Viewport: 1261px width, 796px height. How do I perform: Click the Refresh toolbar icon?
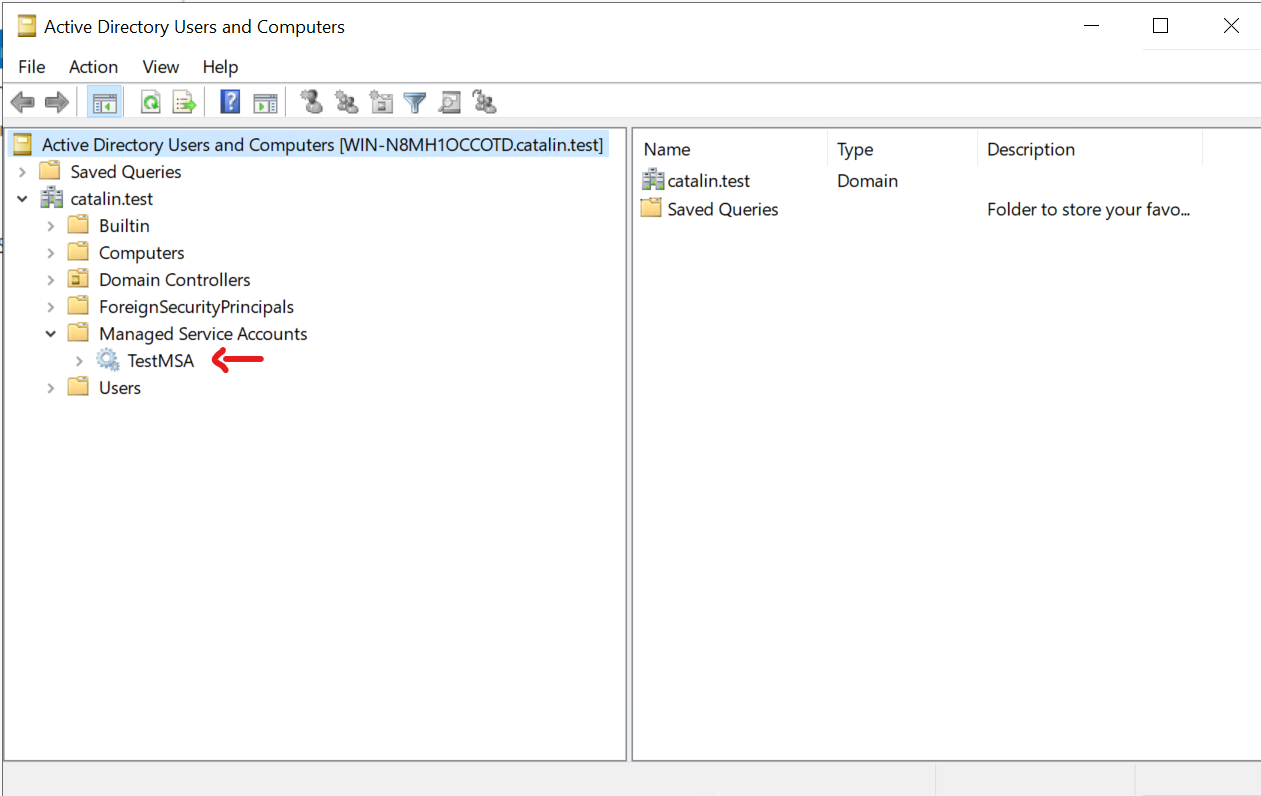(151, 102)
